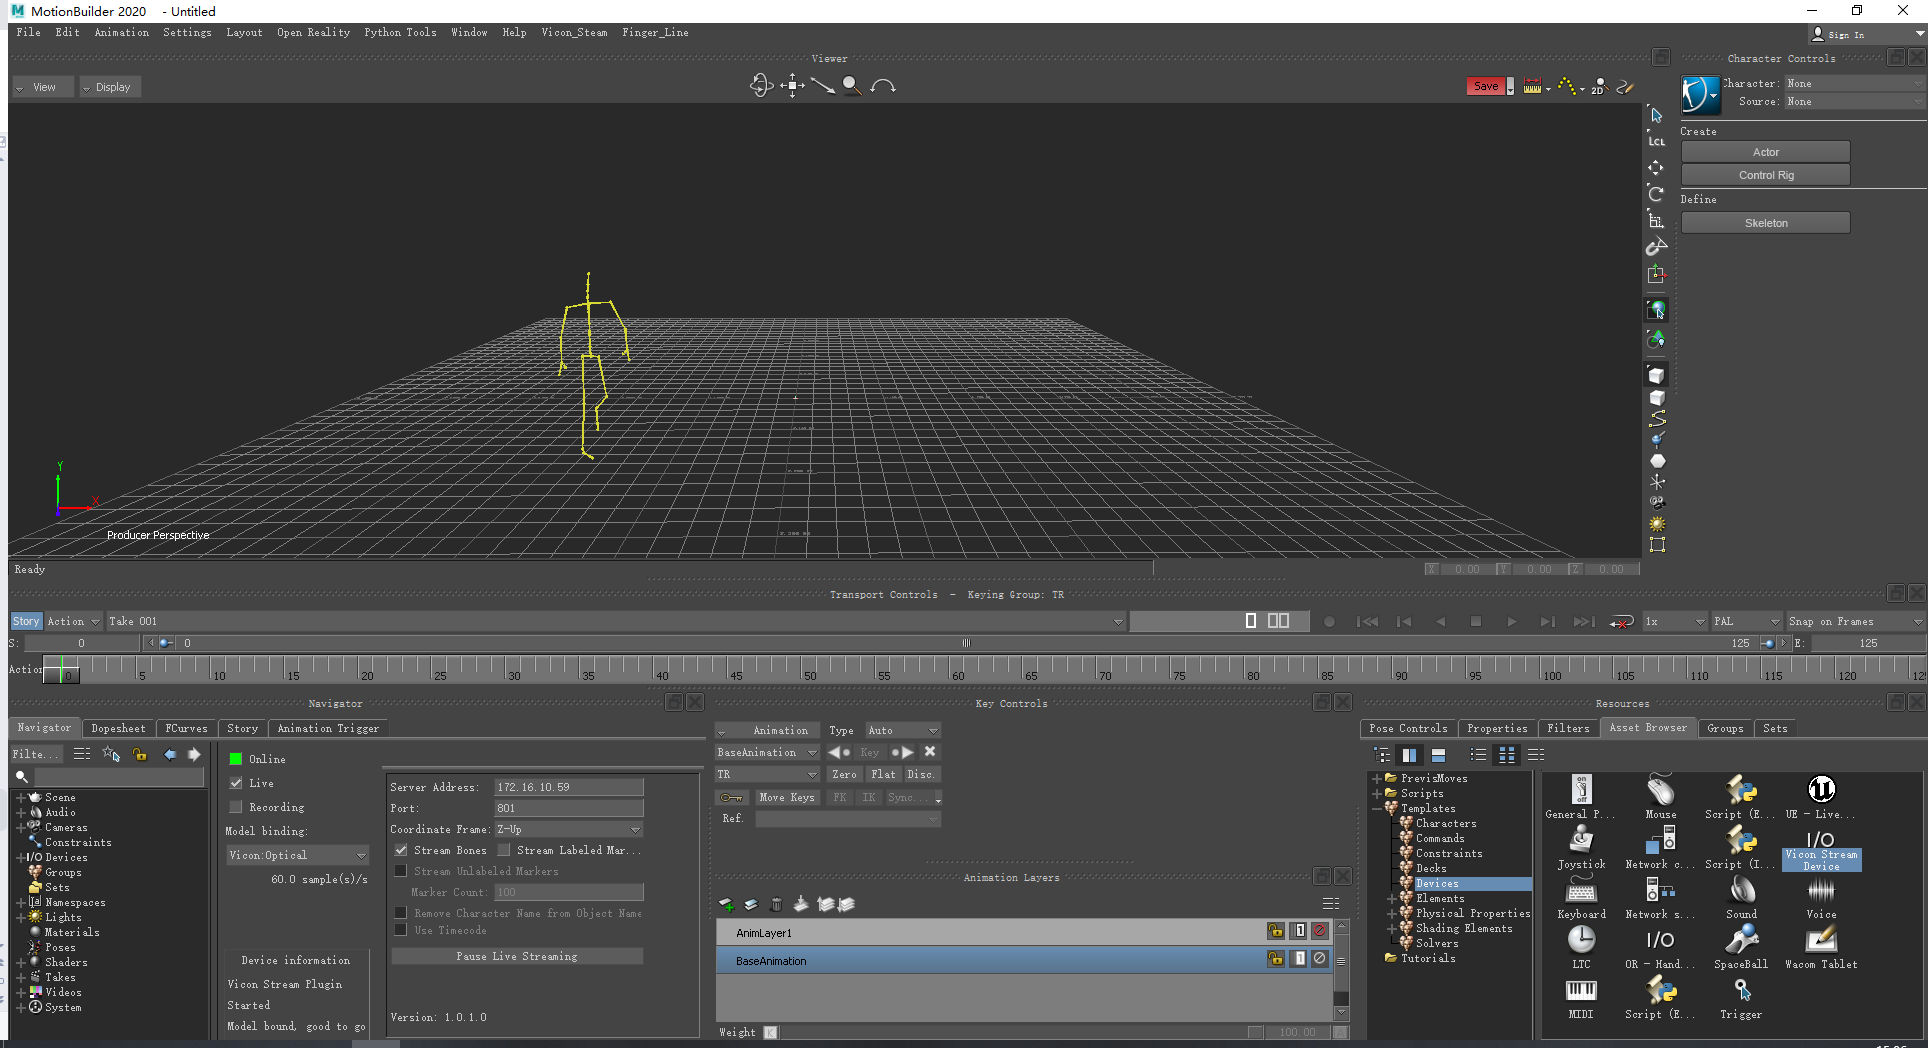Click the Wacom Tablet device icon
Screen dimensions: 1928x1048
coord(1821,941)
